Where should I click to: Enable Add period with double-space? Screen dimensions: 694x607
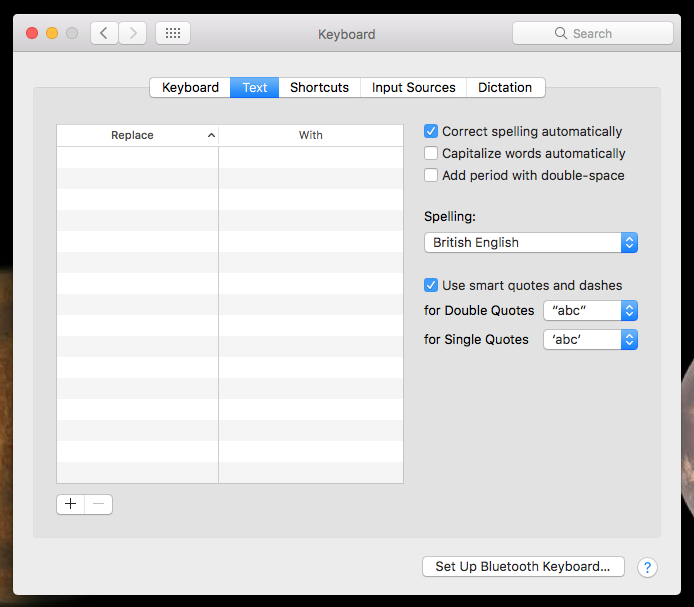click(x=431, y=175)
